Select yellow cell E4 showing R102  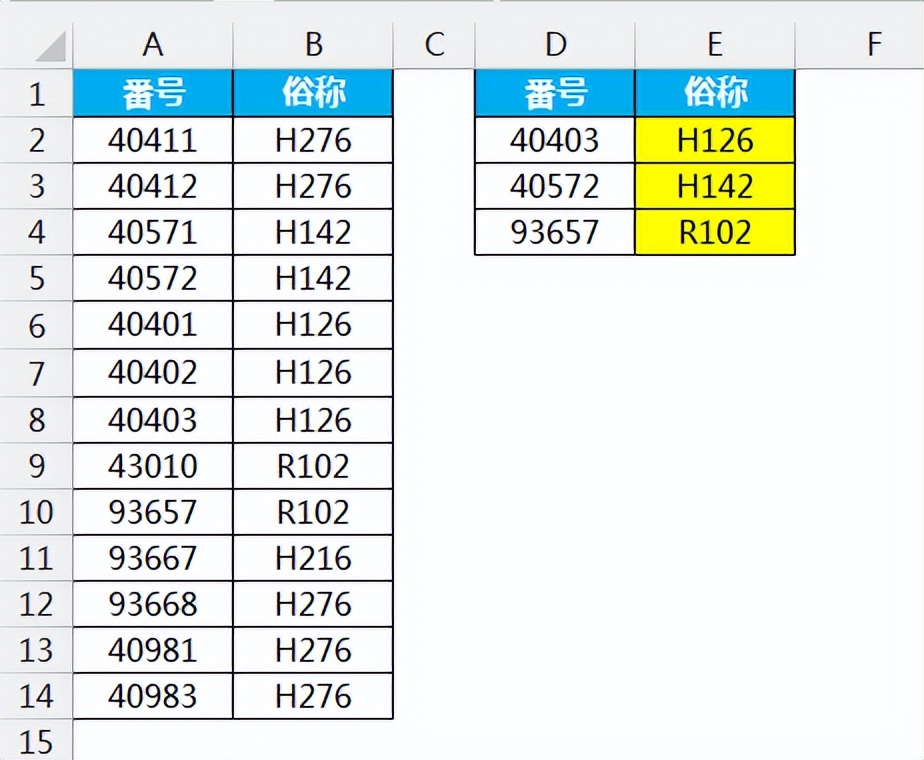coord(715,233)
